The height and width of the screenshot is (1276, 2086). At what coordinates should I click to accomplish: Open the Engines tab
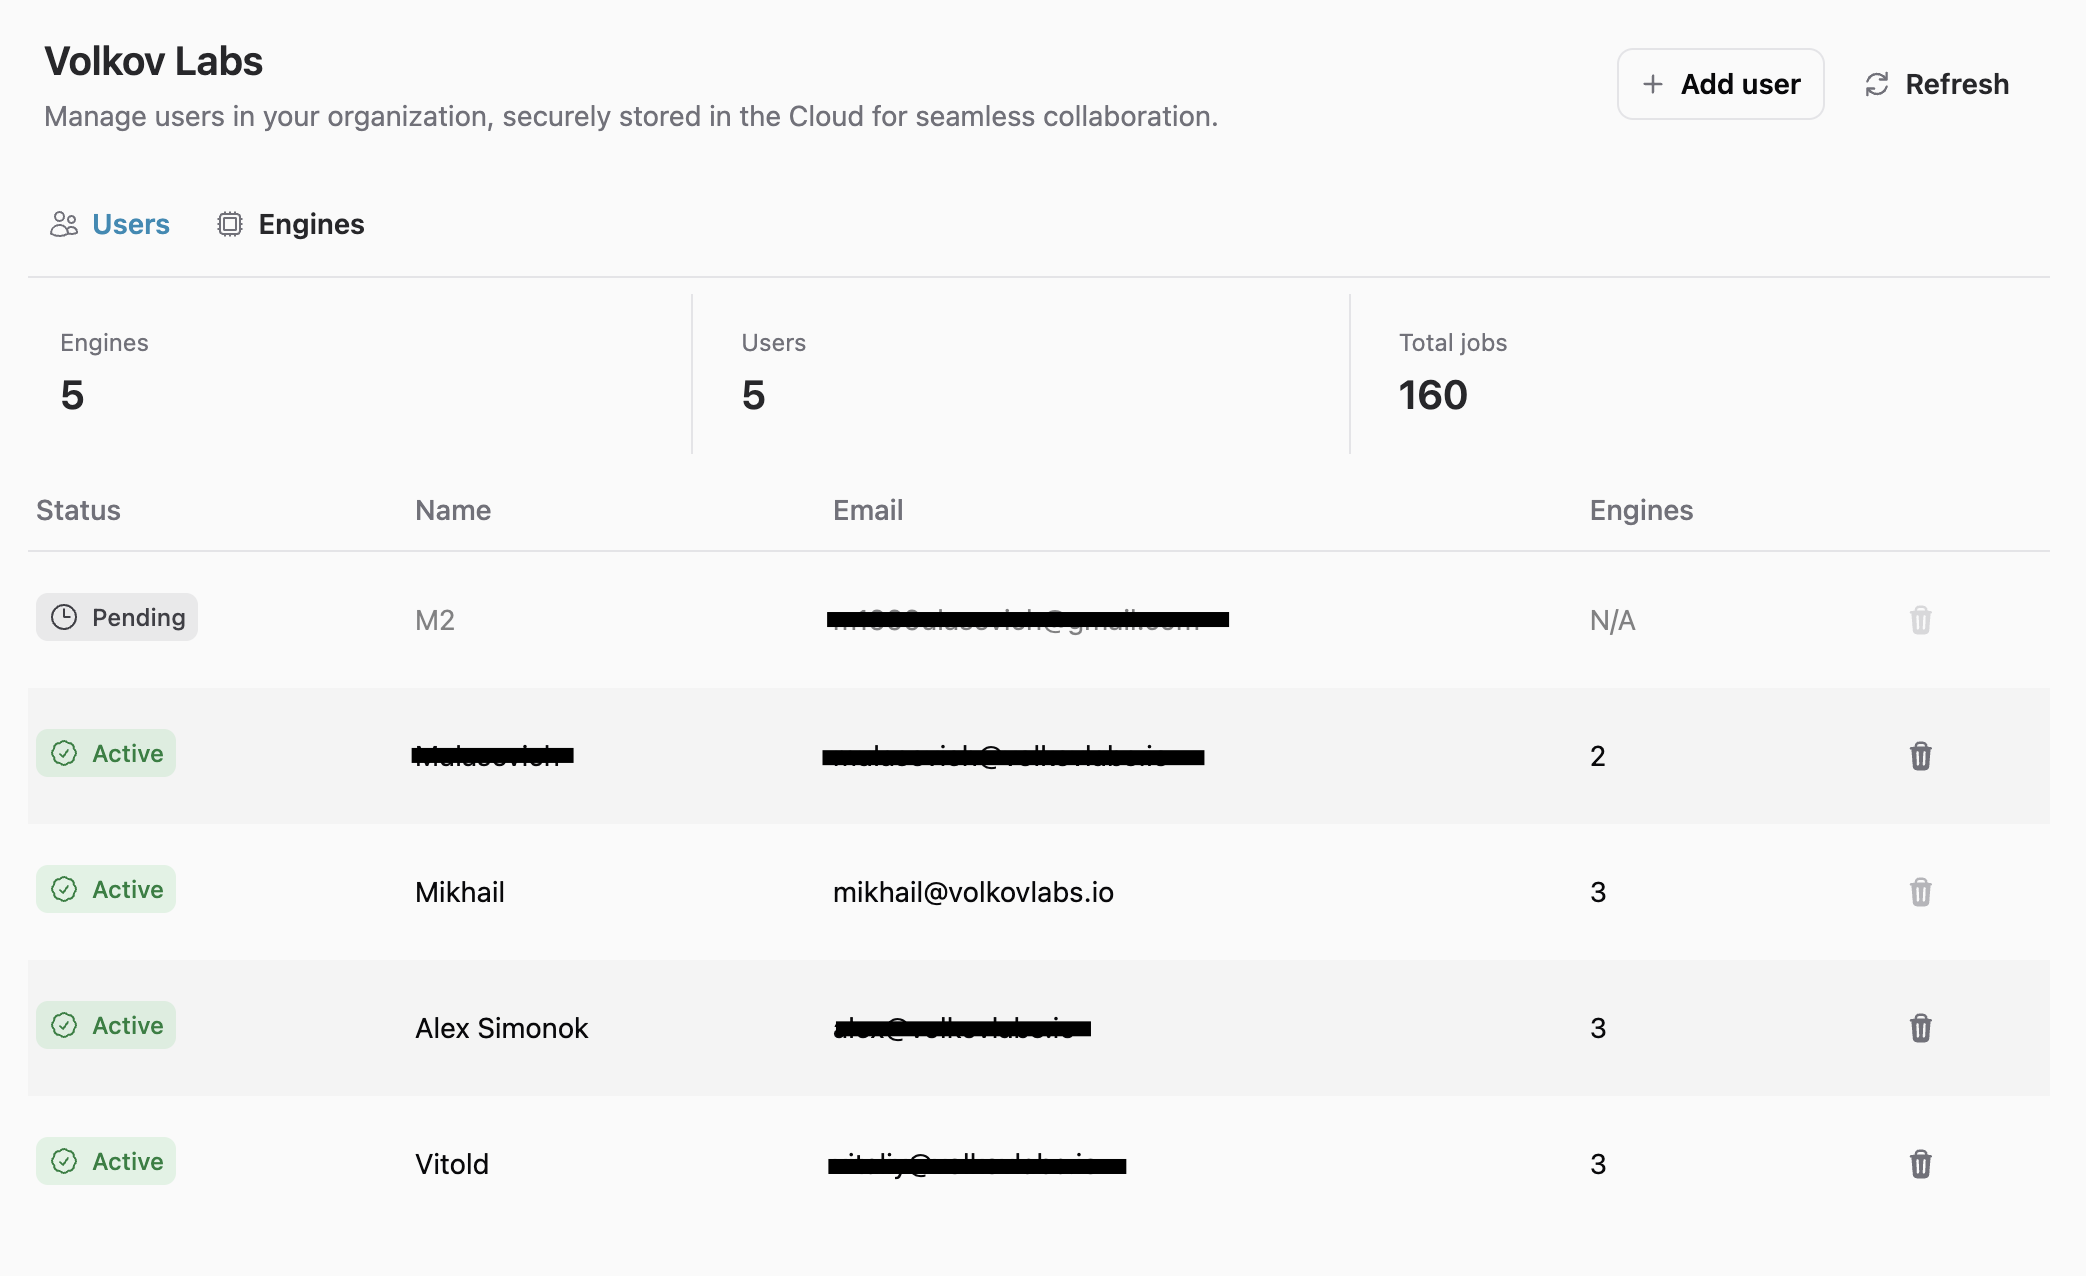(291, 224)
